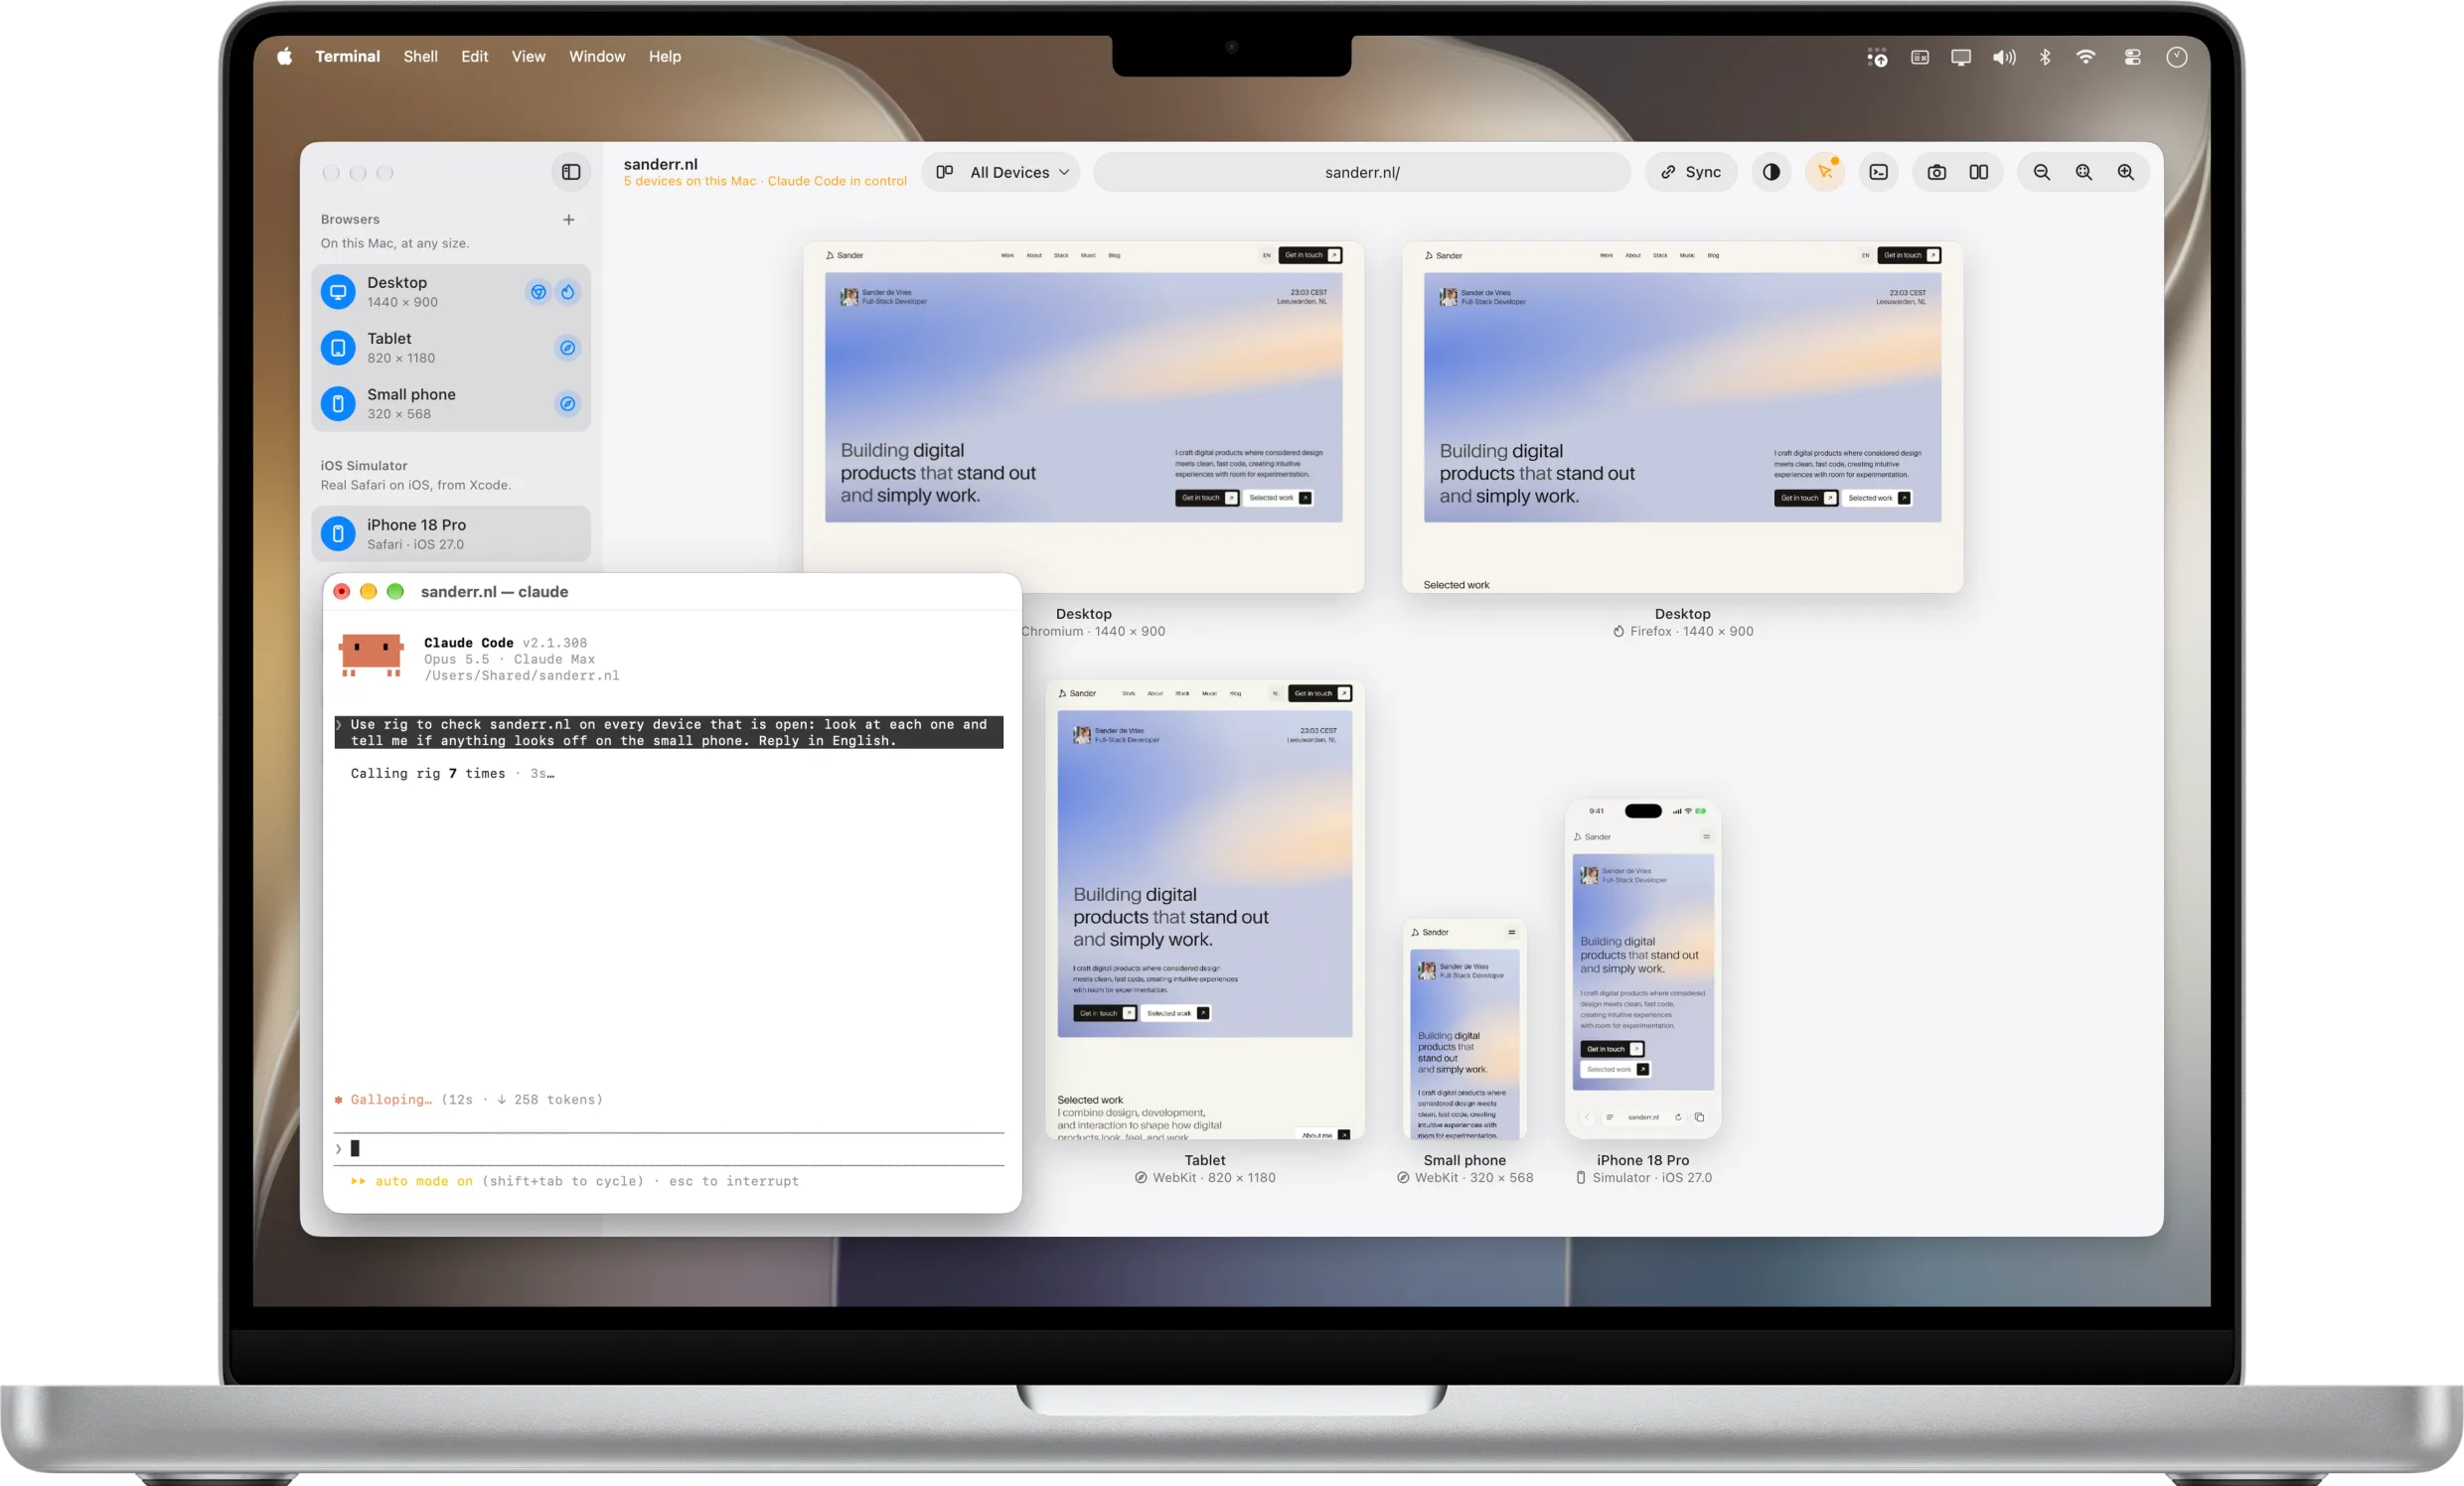Screen dimensions: 2464x1486
Task: Click Get in touch in Firefox Desktop header
Action: pos(1909,255)
